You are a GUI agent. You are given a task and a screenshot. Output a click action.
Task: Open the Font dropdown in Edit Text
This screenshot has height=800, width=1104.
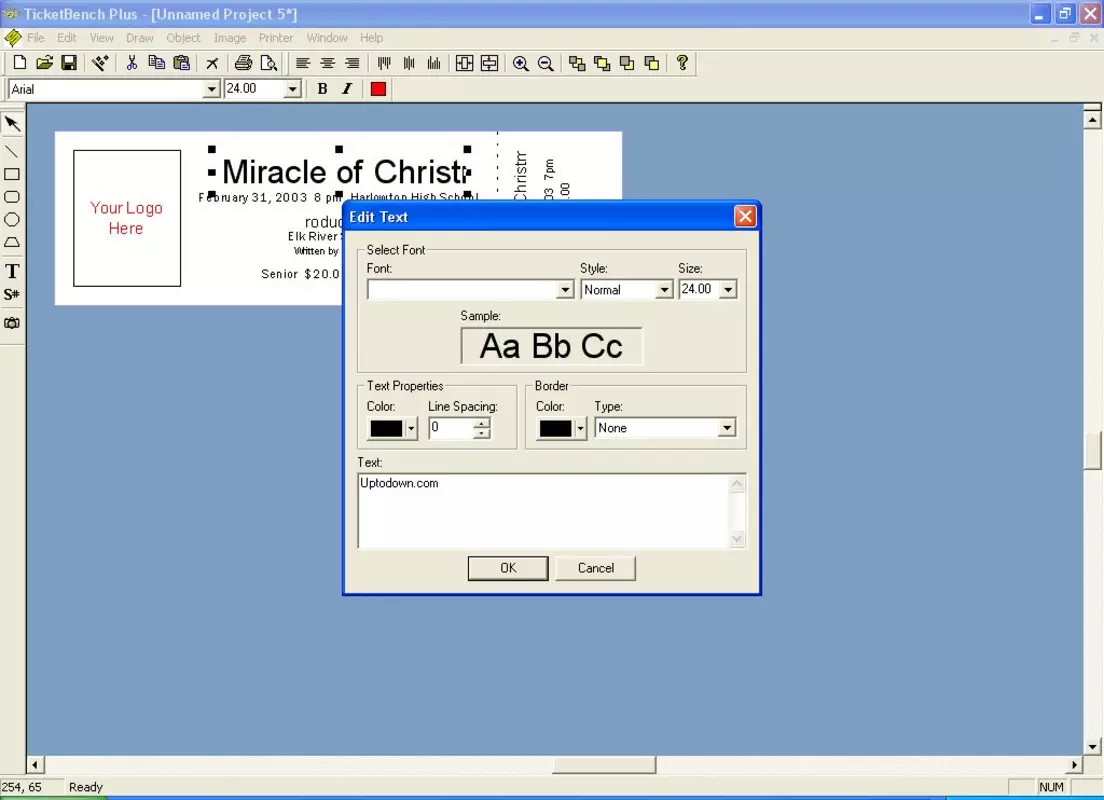565,289
